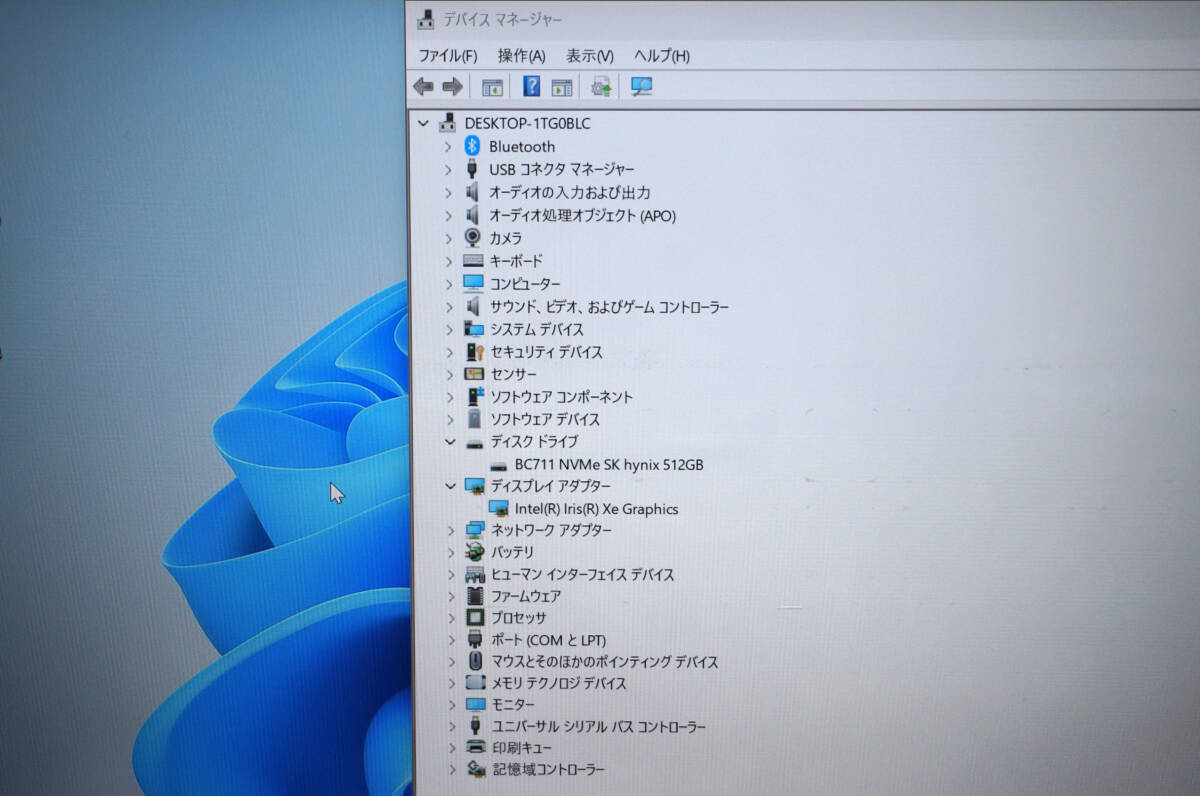Click the Back arrow toolbar icon
Image resolution: width=1200 pixels, height=796 pixels.
pyautogui.click(x=424, y=87)
